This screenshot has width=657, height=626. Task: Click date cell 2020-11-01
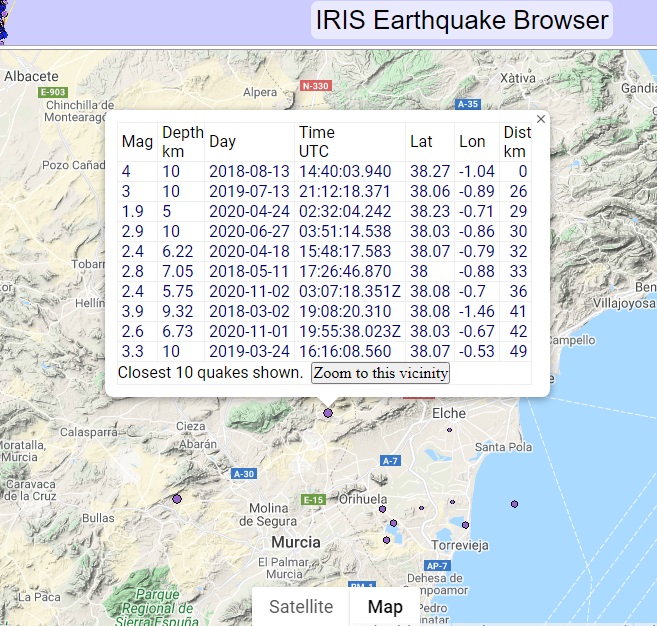[249, 331]
